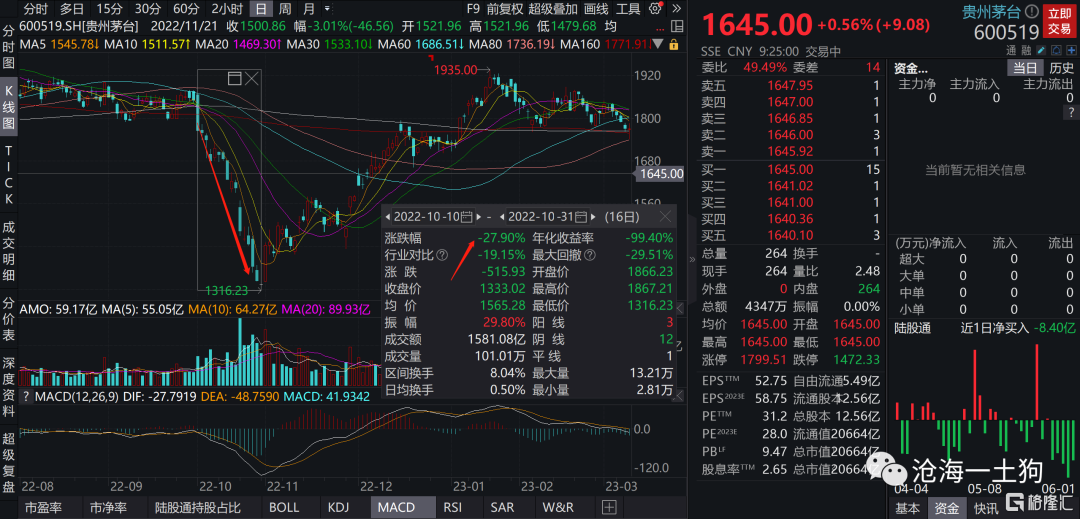Select the 60分 period
The height and width of the screenshot is (519, 1080).
(186, 10)
